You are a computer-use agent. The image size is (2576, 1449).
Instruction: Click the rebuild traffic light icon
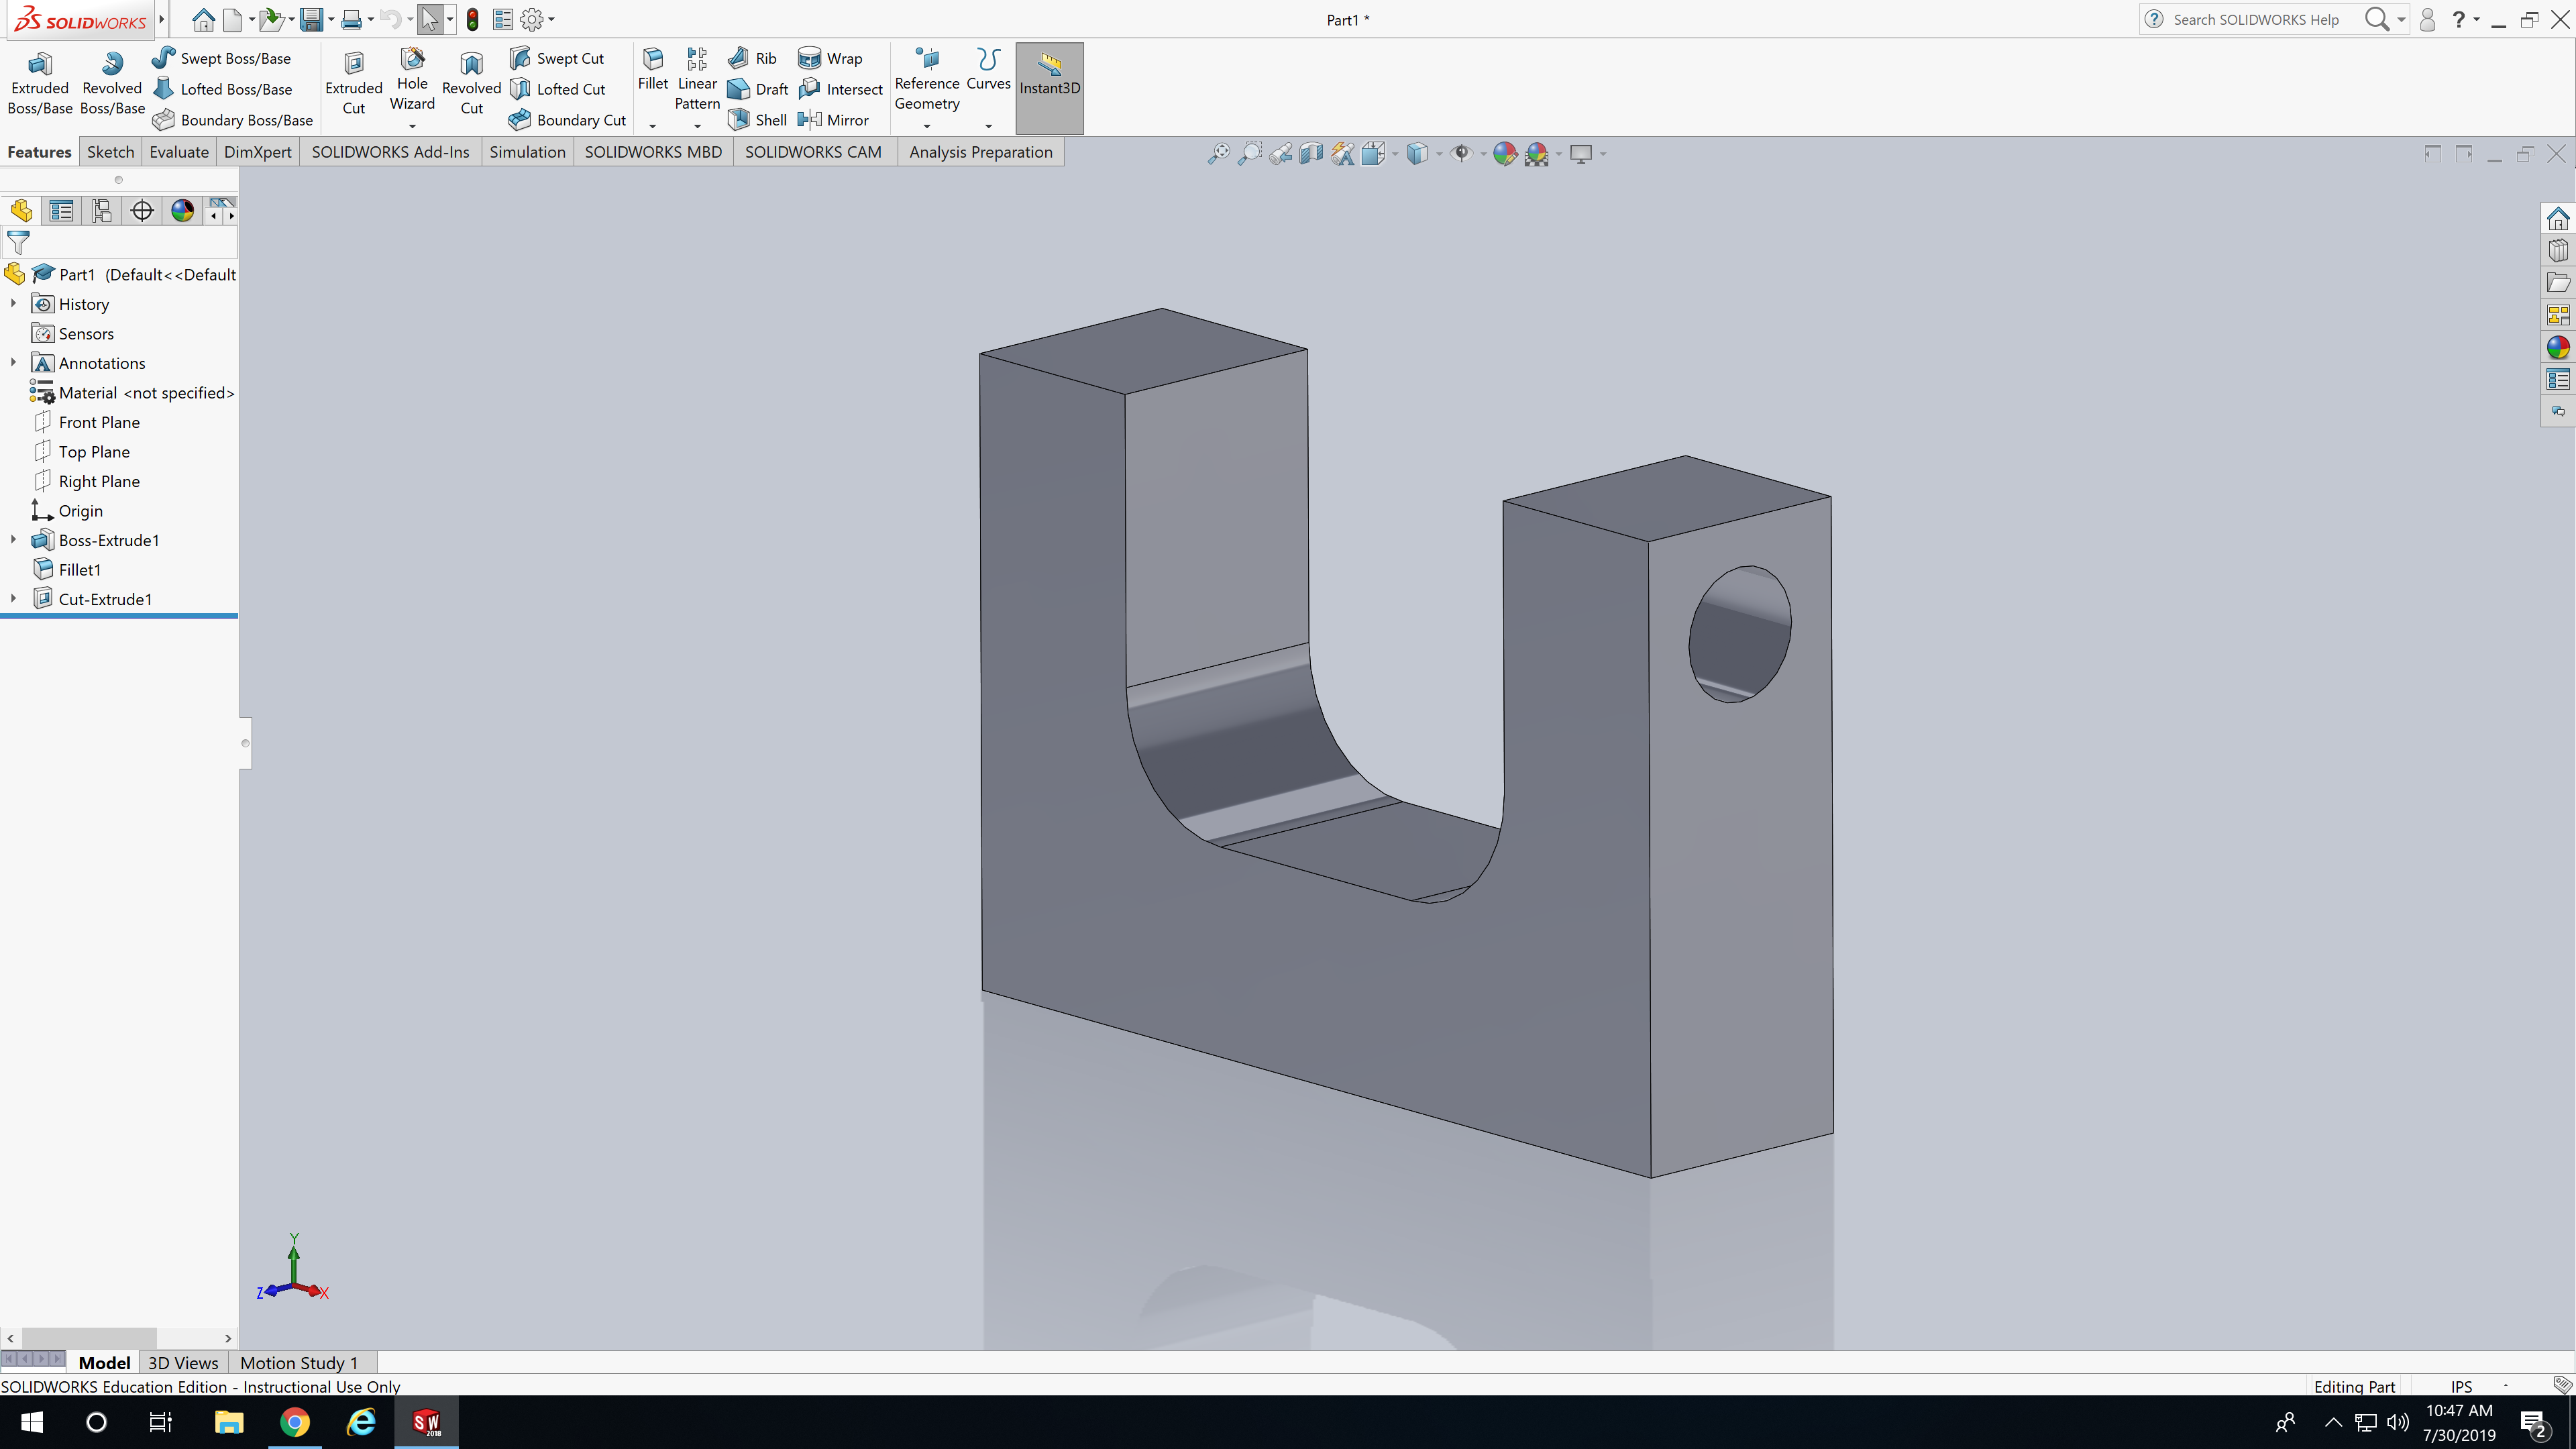[473, 19]
